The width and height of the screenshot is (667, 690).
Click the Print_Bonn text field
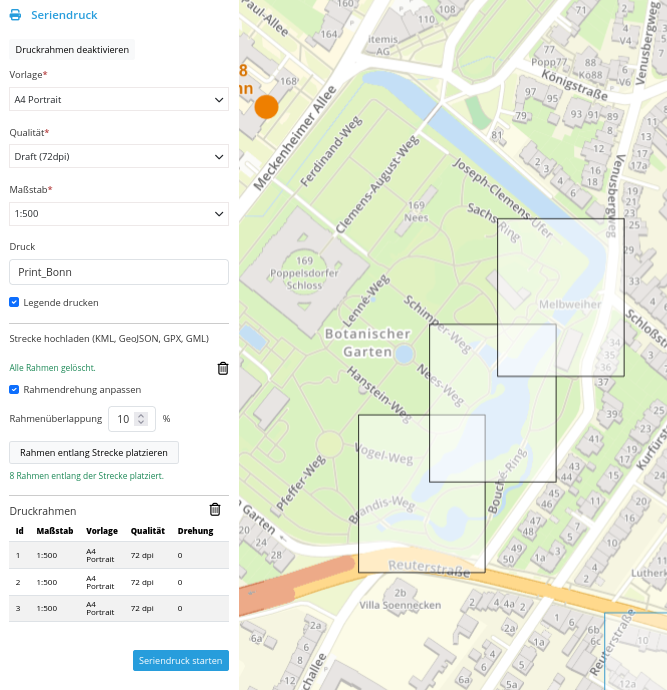(119, 272)
